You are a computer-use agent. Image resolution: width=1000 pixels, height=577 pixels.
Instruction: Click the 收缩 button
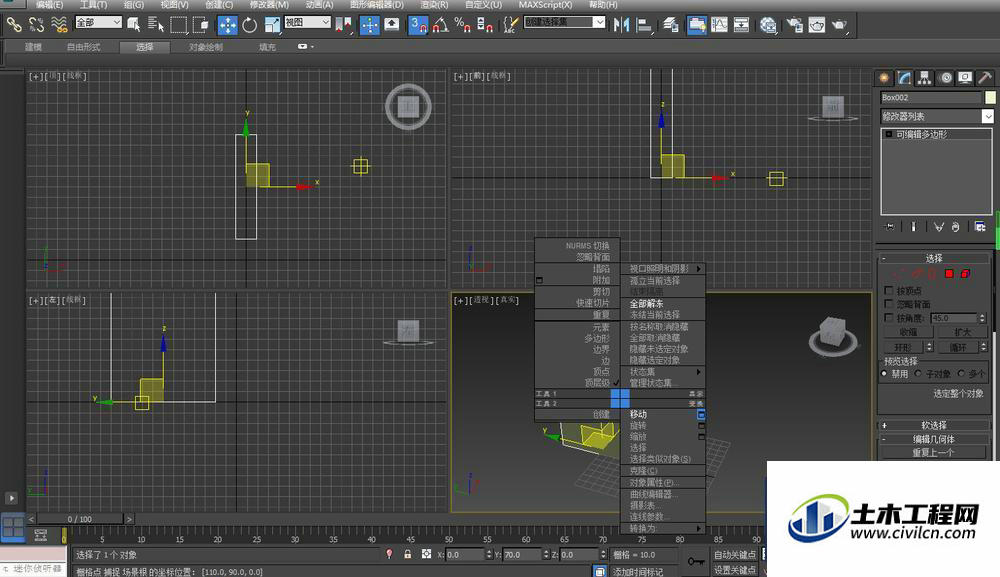pyautogui.click(x=908, y=332)
